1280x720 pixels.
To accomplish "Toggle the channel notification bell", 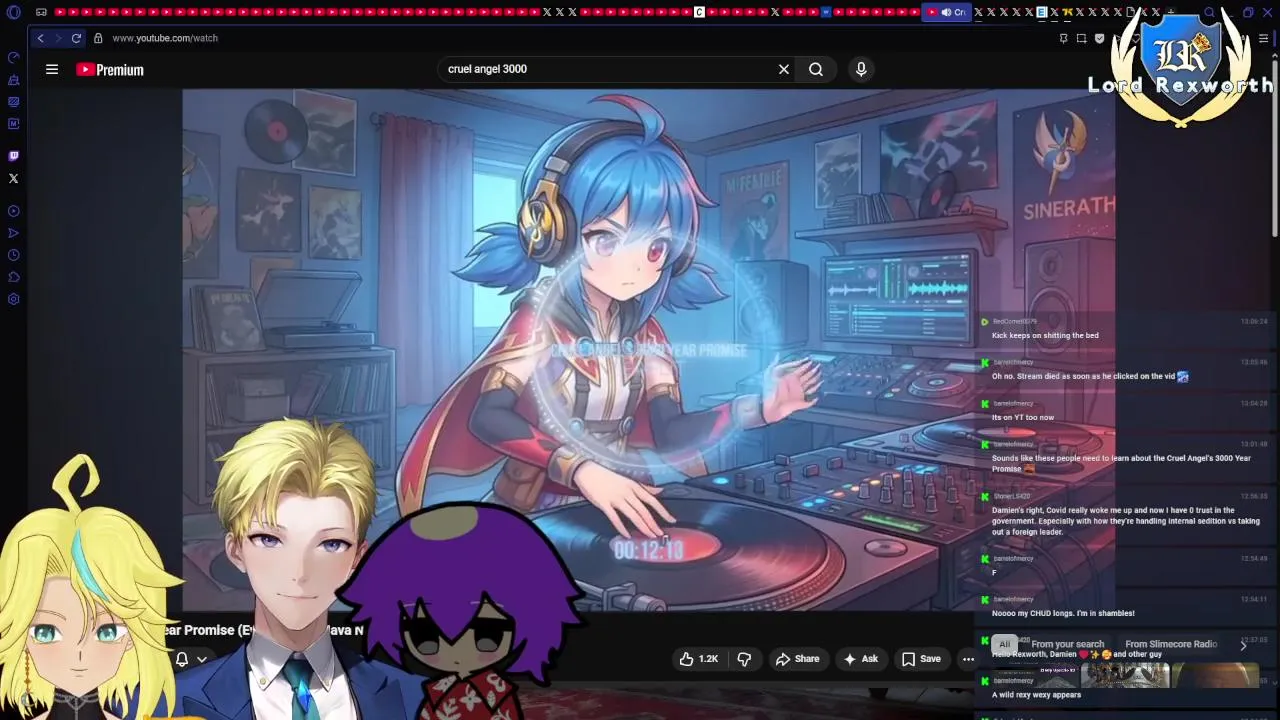I will (182, 659).
